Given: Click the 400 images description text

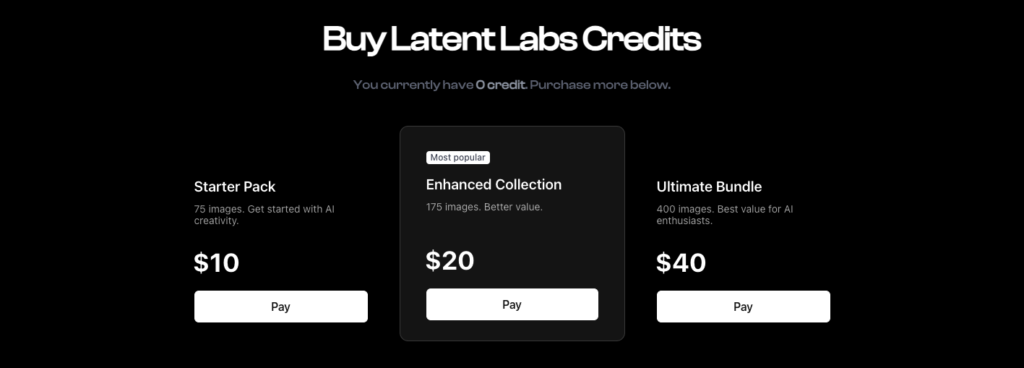Looking at the screenshot, I should click(725, 215).
